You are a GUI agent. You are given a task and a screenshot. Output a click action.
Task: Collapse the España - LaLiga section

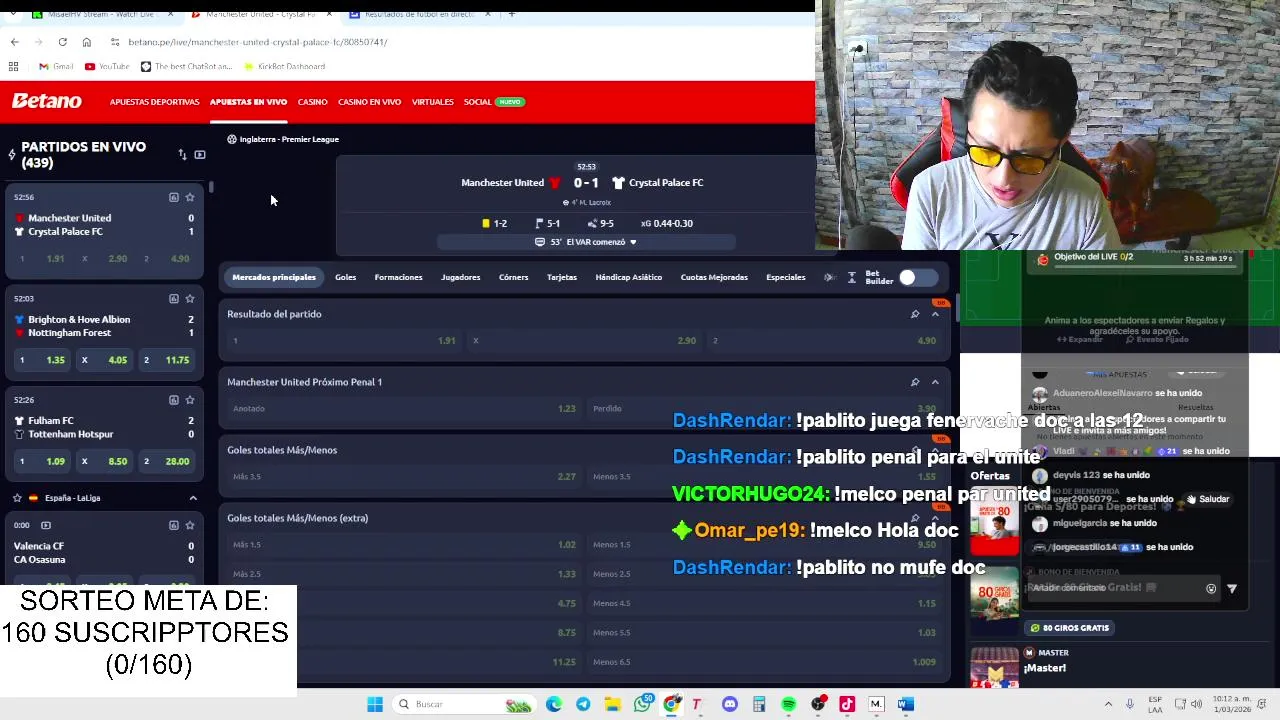193,498
